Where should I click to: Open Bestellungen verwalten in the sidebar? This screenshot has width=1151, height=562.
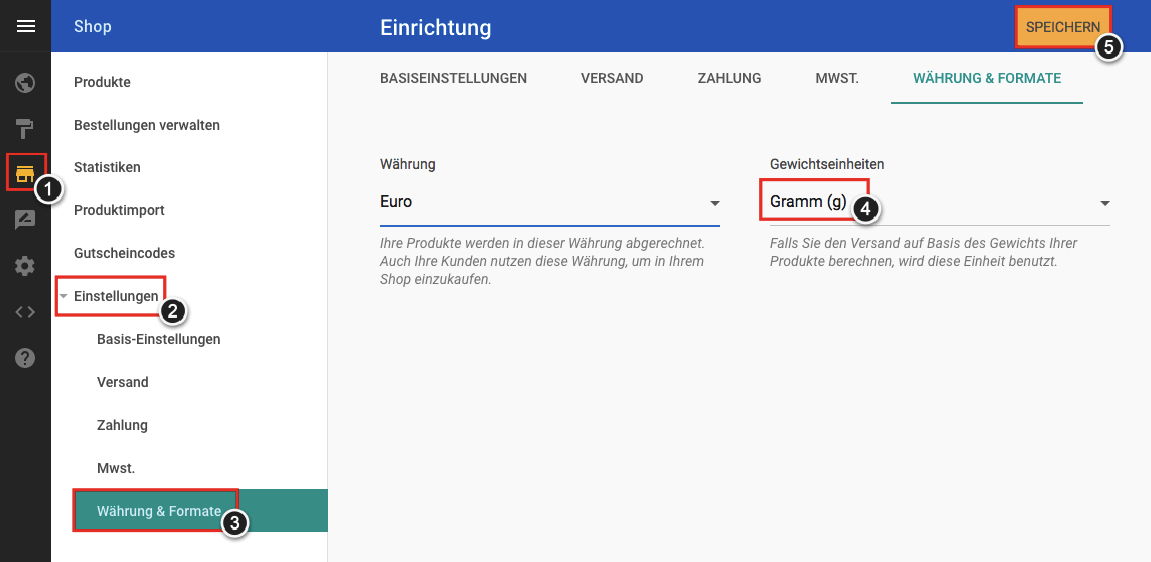point(147,125)
